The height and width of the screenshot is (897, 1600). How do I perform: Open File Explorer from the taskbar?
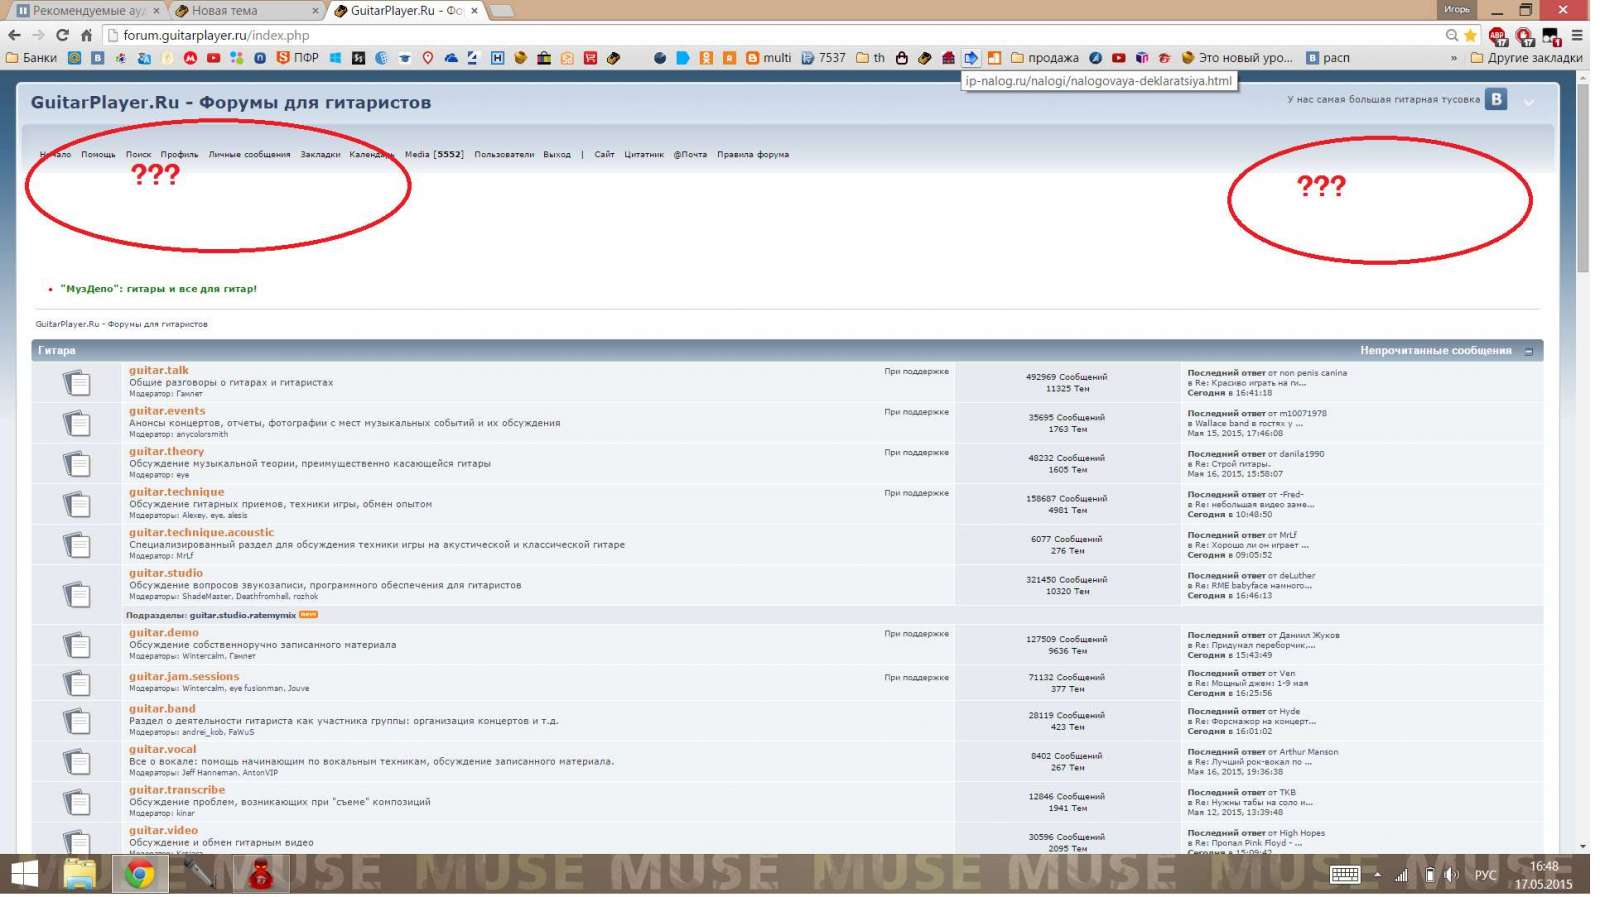(x=80, y=875)
